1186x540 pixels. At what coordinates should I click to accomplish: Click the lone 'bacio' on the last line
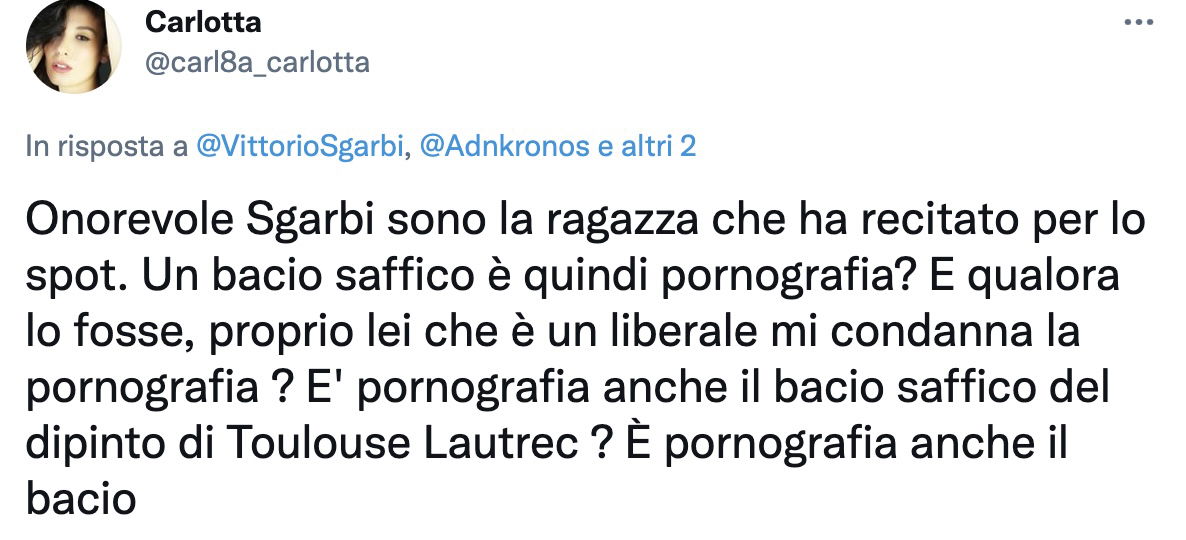click(81, 499)
